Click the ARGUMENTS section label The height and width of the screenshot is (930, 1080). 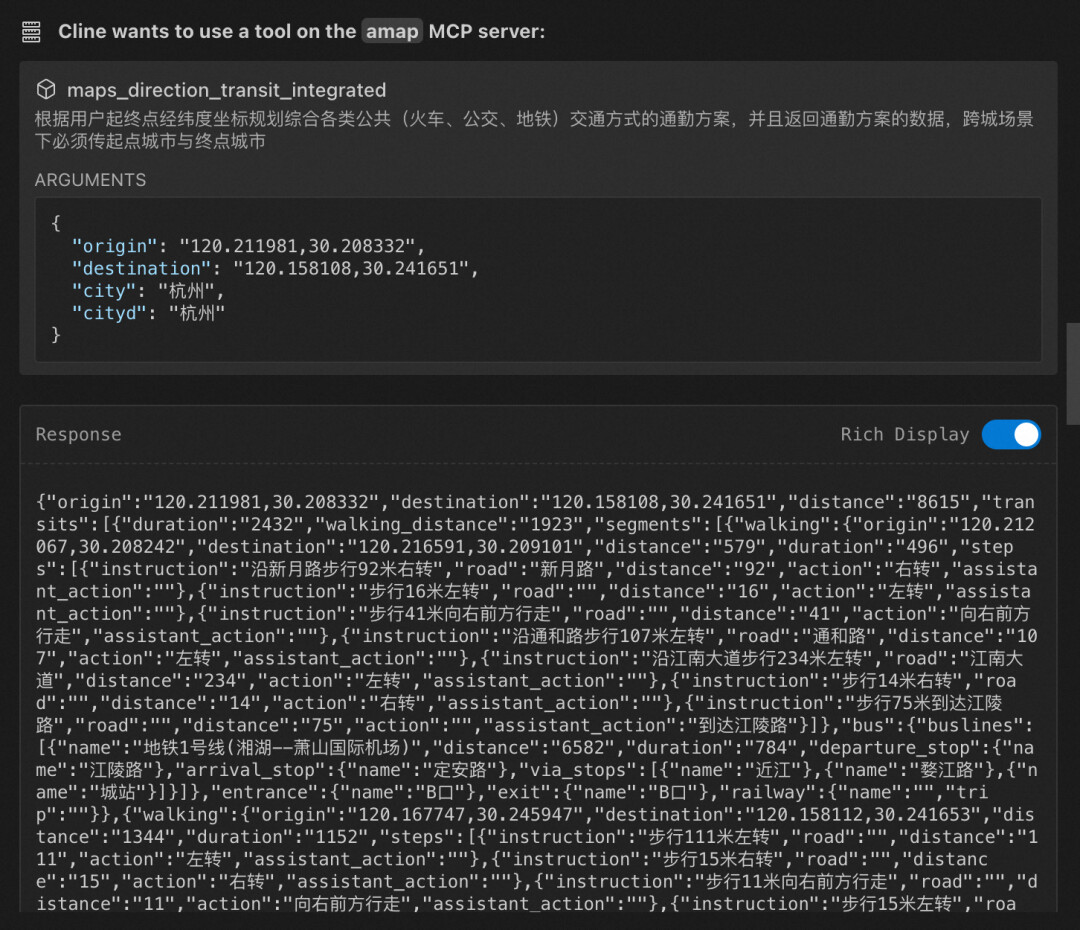coord(90,180)
